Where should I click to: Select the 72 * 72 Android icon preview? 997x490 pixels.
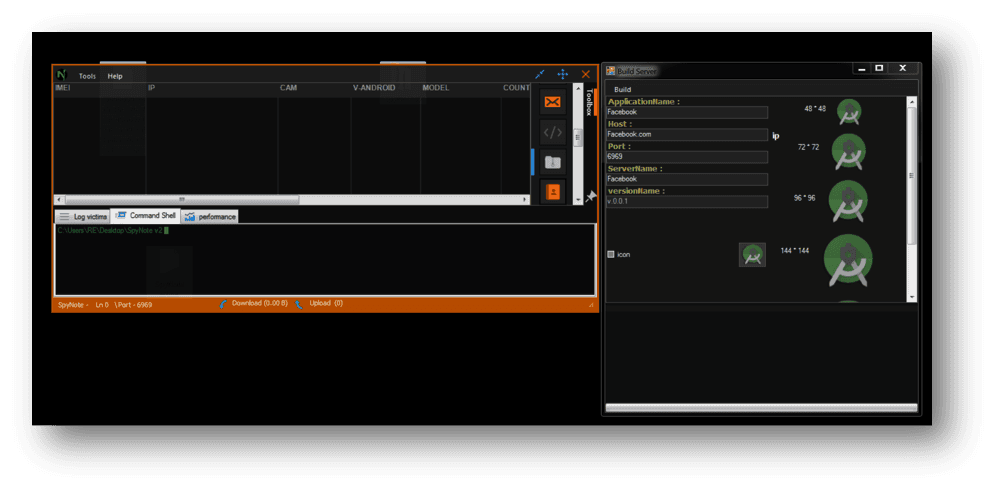(x=849, y=151)
